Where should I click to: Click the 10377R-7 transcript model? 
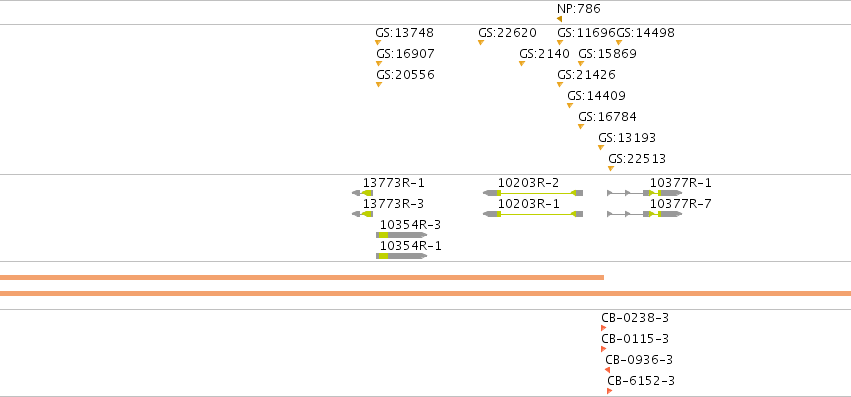pyautogui.click(x=645, y=214)
